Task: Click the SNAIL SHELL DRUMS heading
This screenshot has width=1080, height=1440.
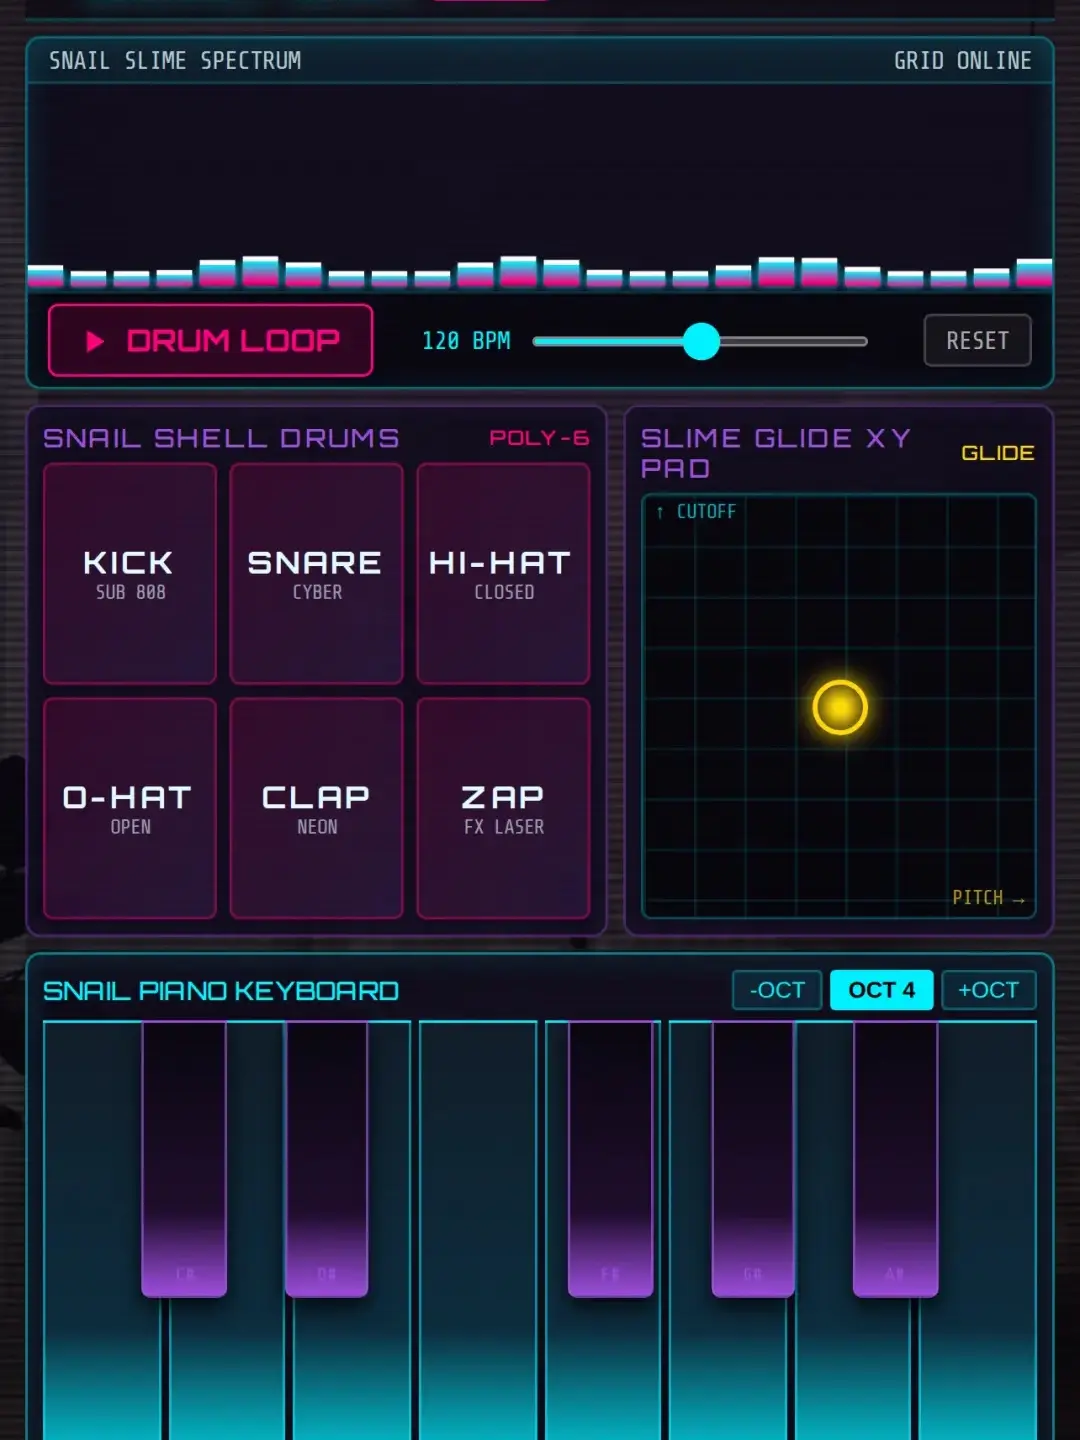Action: coord(221,438)
